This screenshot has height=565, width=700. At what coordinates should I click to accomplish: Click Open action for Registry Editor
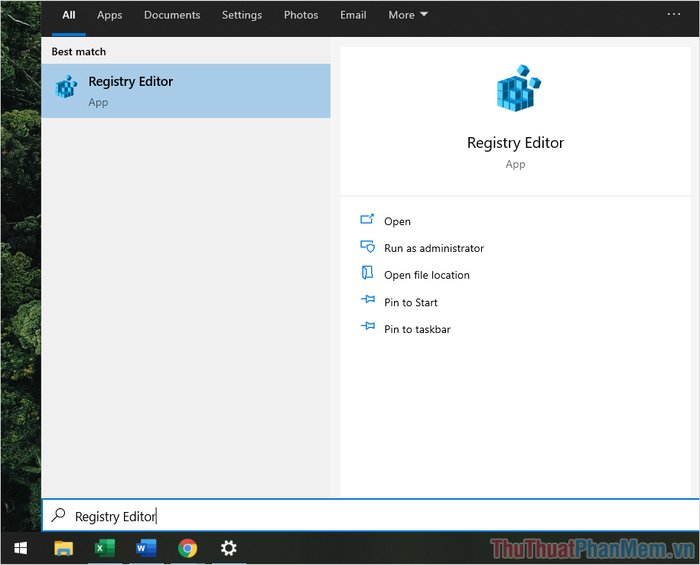[x=397, y=221]
